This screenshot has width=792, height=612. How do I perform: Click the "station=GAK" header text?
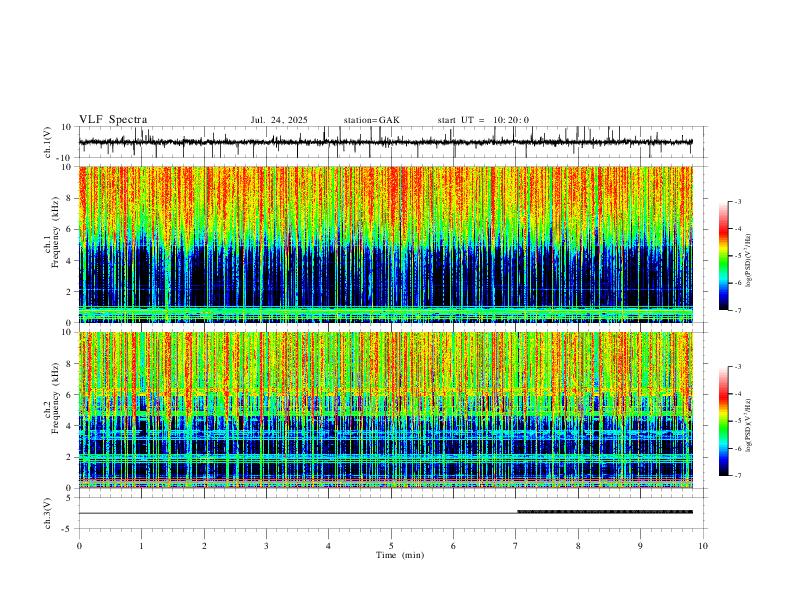[x=371, y=120]
